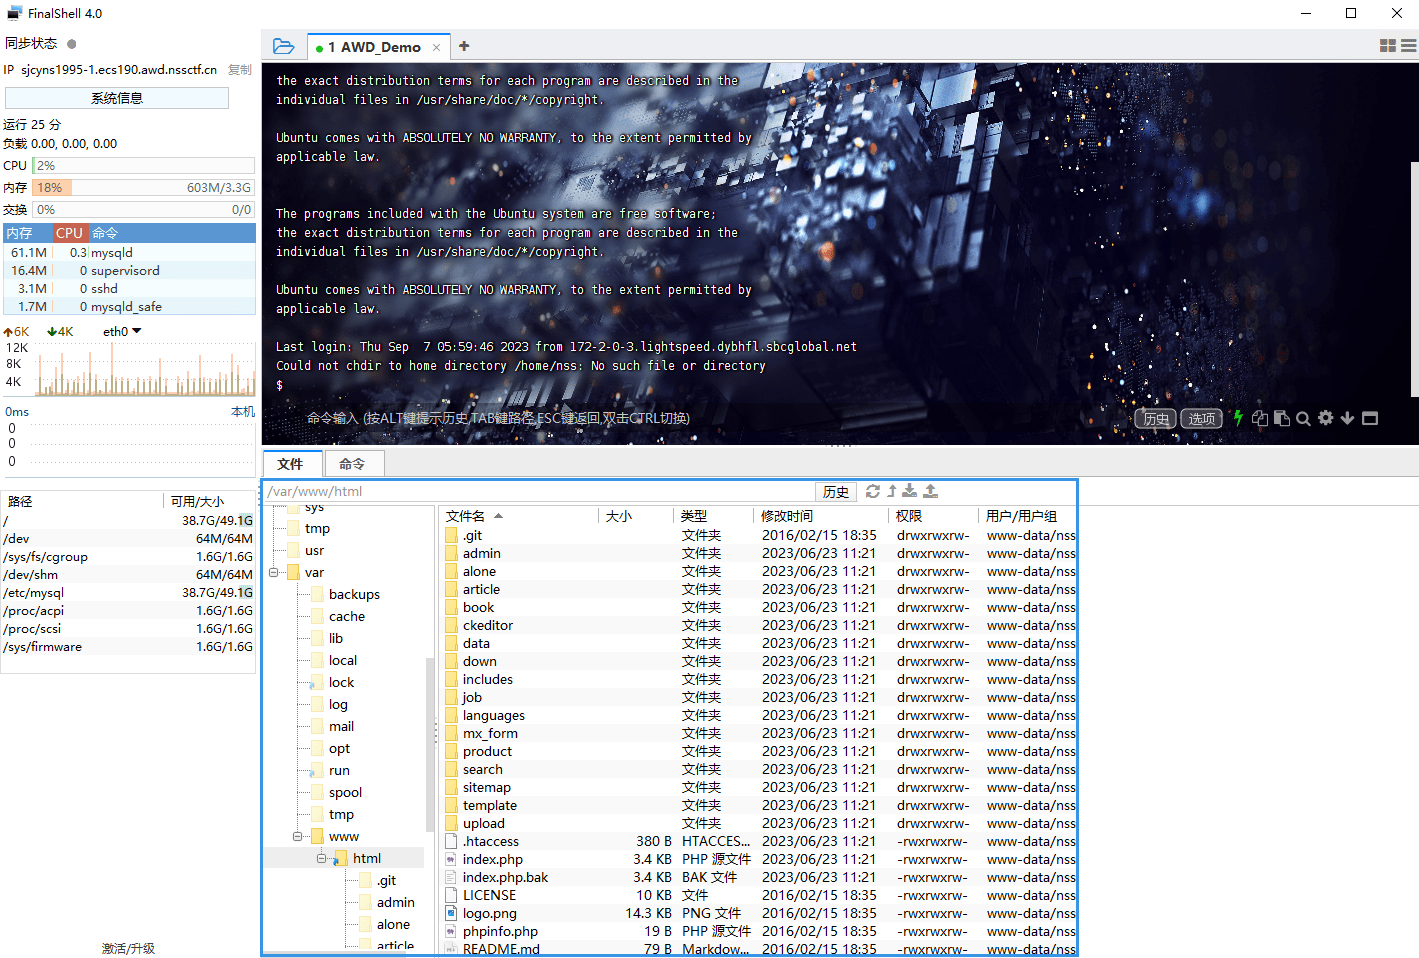Viewport: 1419px width, 958px height.
Task: Click the command input field
Action: (715, 418)
